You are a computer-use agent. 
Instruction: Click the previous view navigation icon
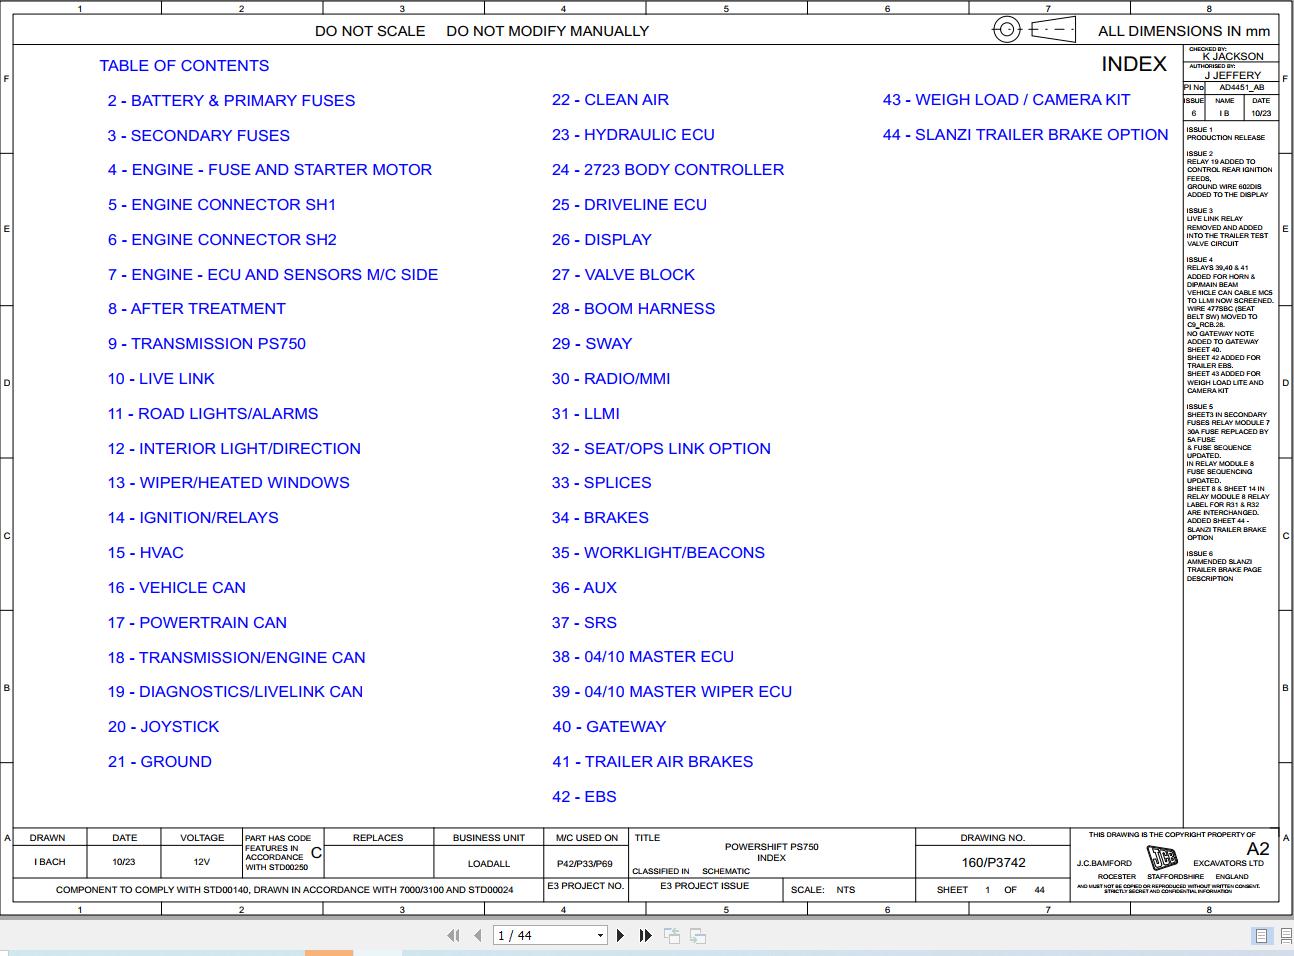click(672, 936)
